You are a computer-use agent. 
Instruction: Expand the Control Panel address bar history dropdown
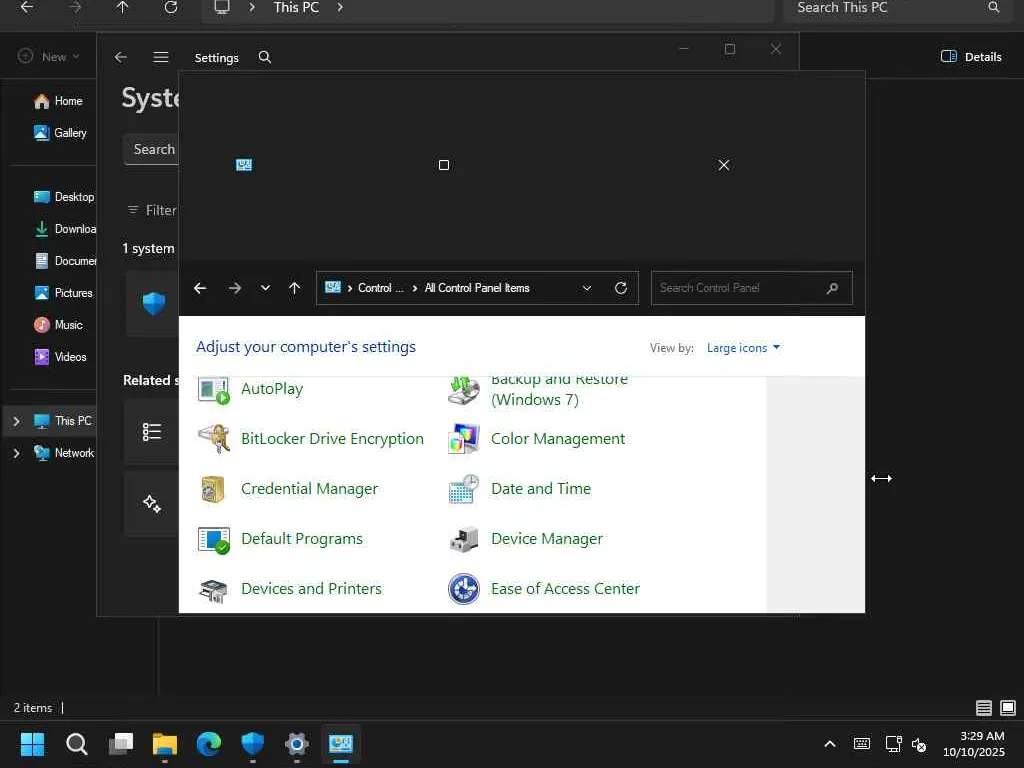point(586,288)
